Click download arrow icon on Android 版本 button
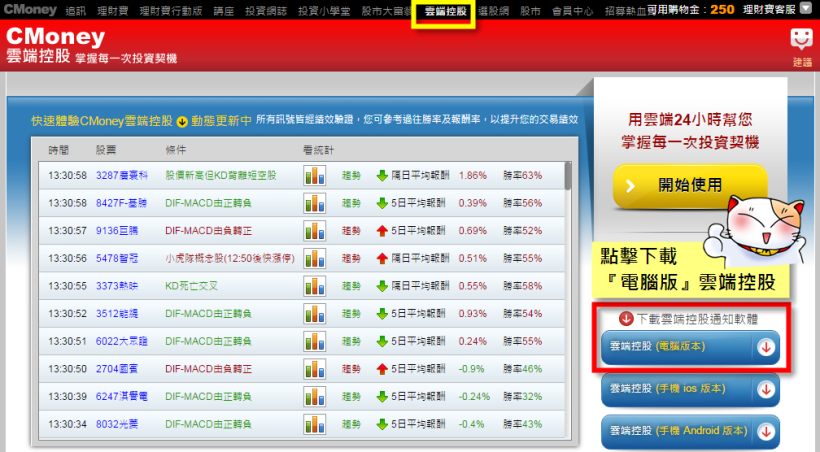 pyautogui.click(x=766, y=432)
